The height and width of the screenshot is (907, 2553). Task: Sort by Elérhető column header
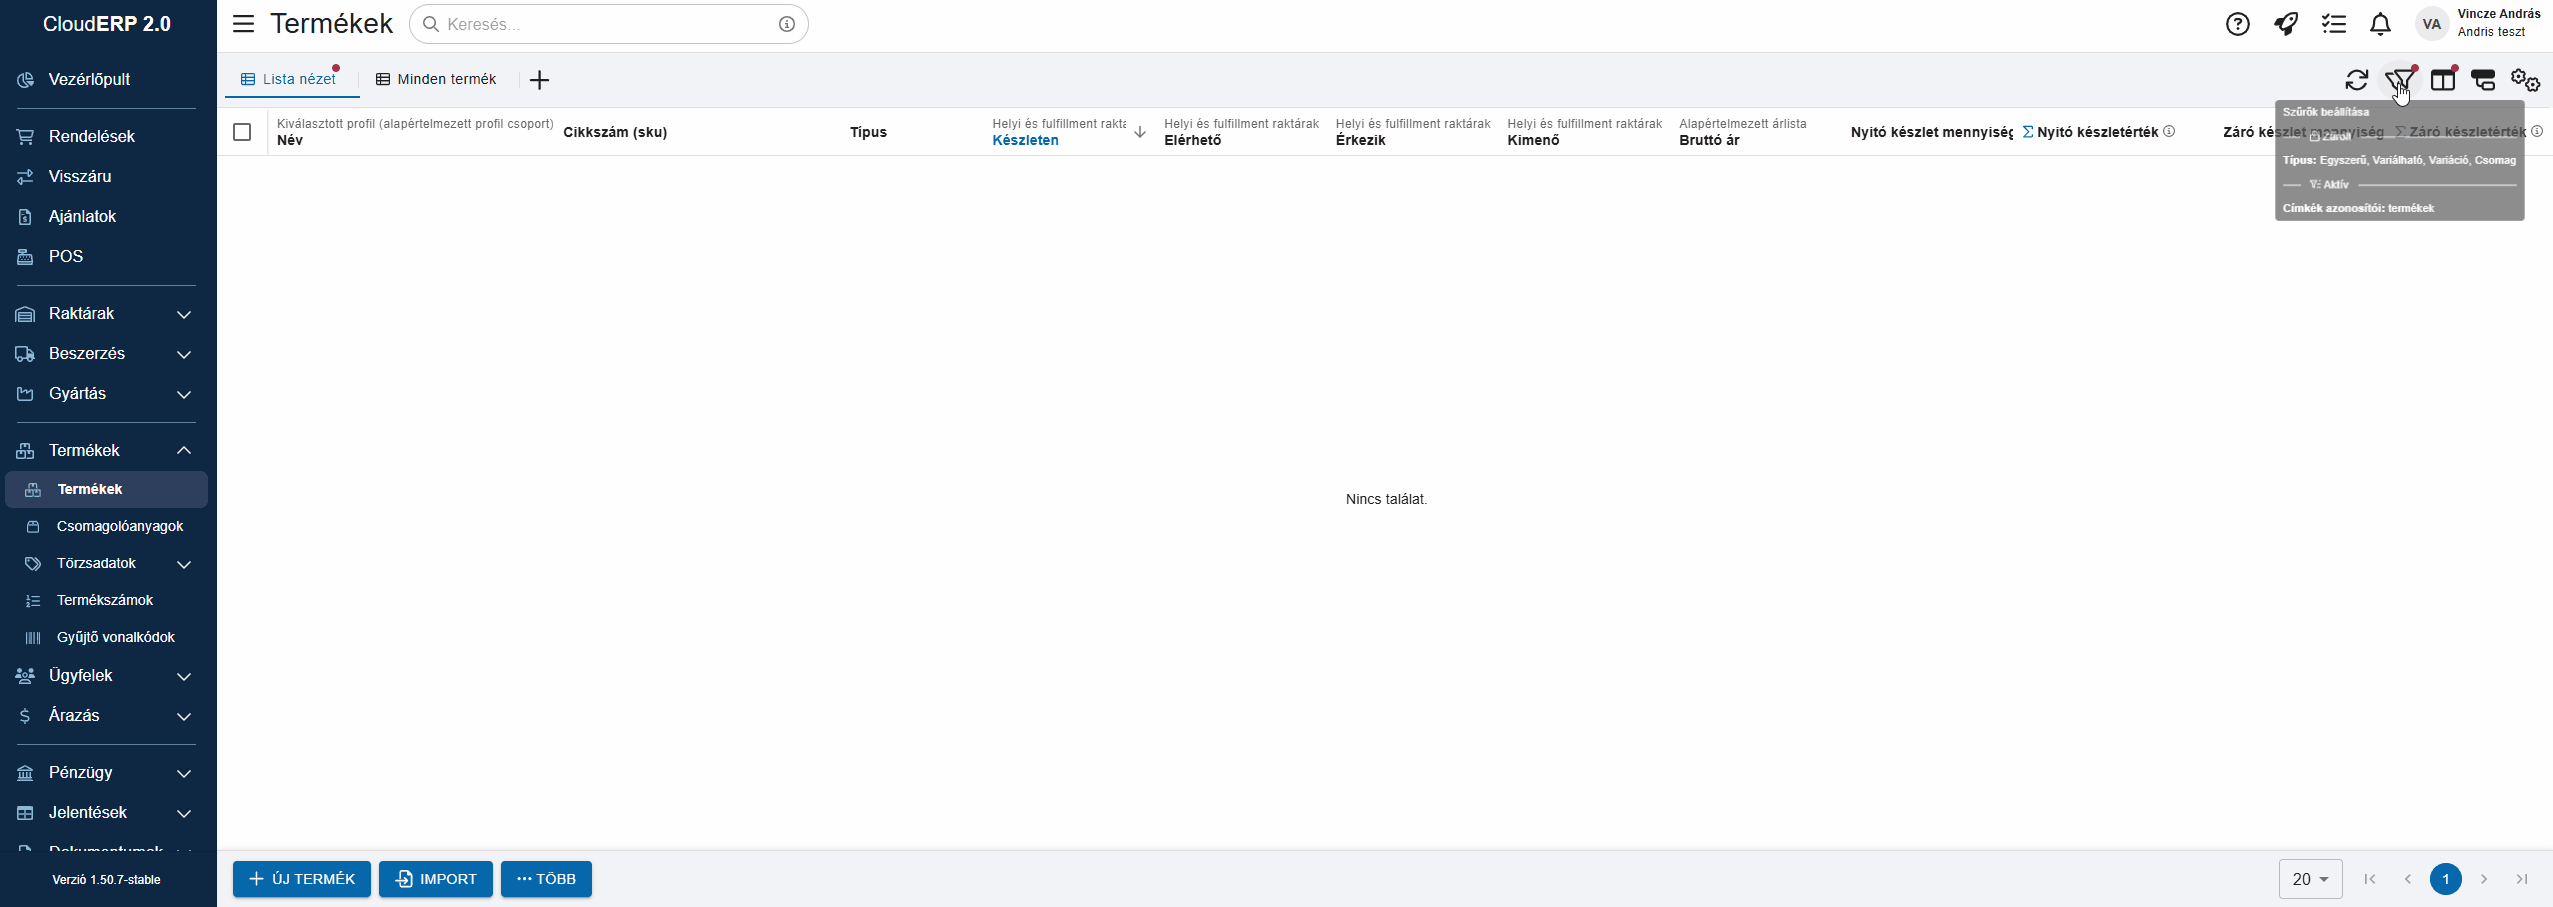(1193, 140)
